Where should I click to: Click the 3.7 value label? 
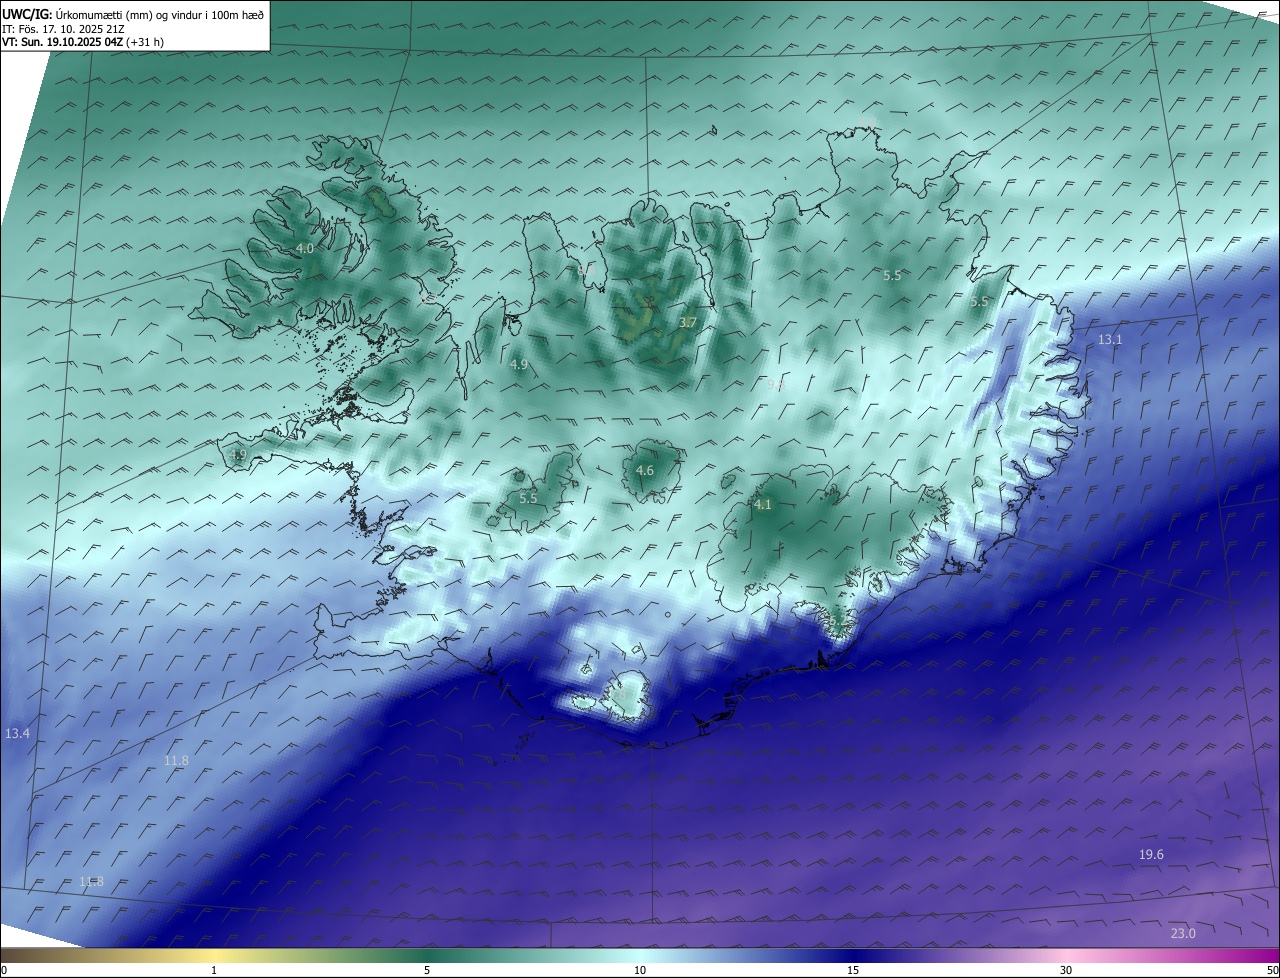[x=687, y=322]
